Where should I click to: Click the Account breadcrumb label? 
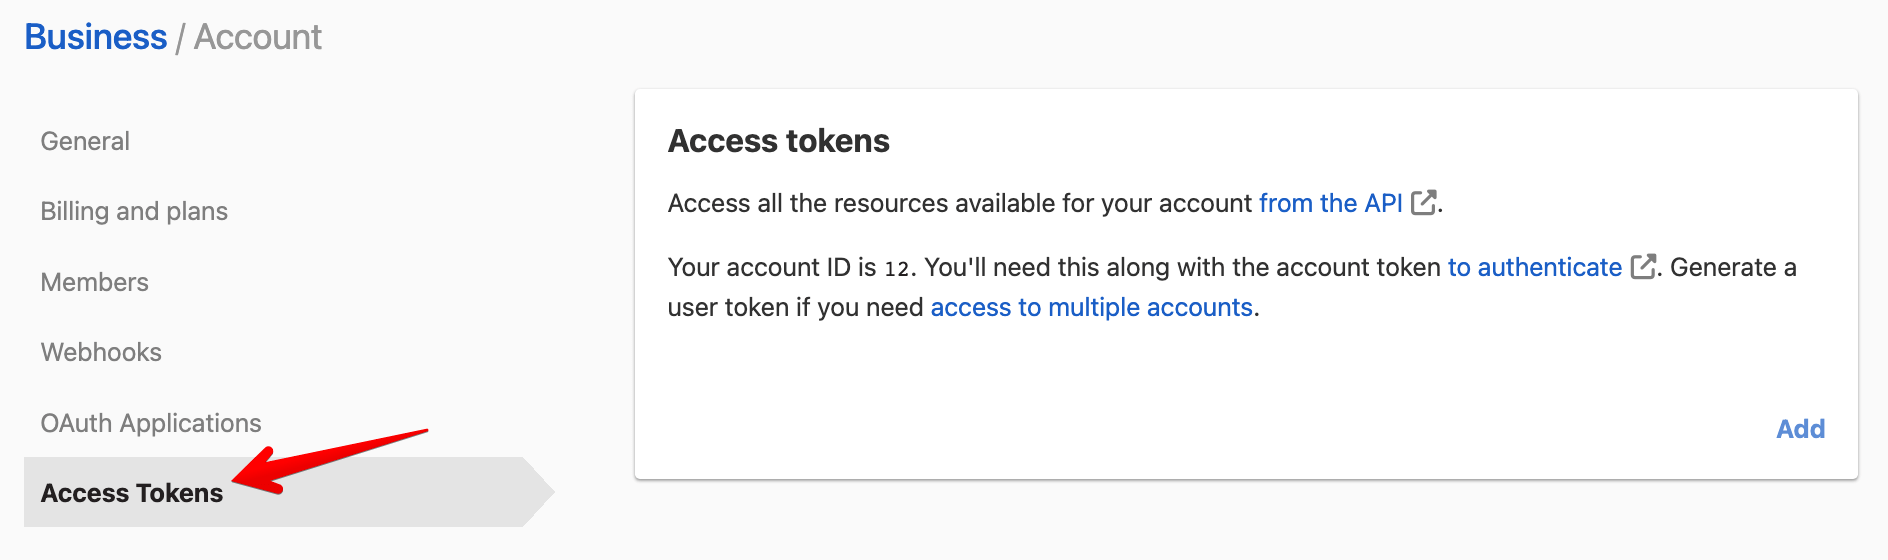(258, 37)
